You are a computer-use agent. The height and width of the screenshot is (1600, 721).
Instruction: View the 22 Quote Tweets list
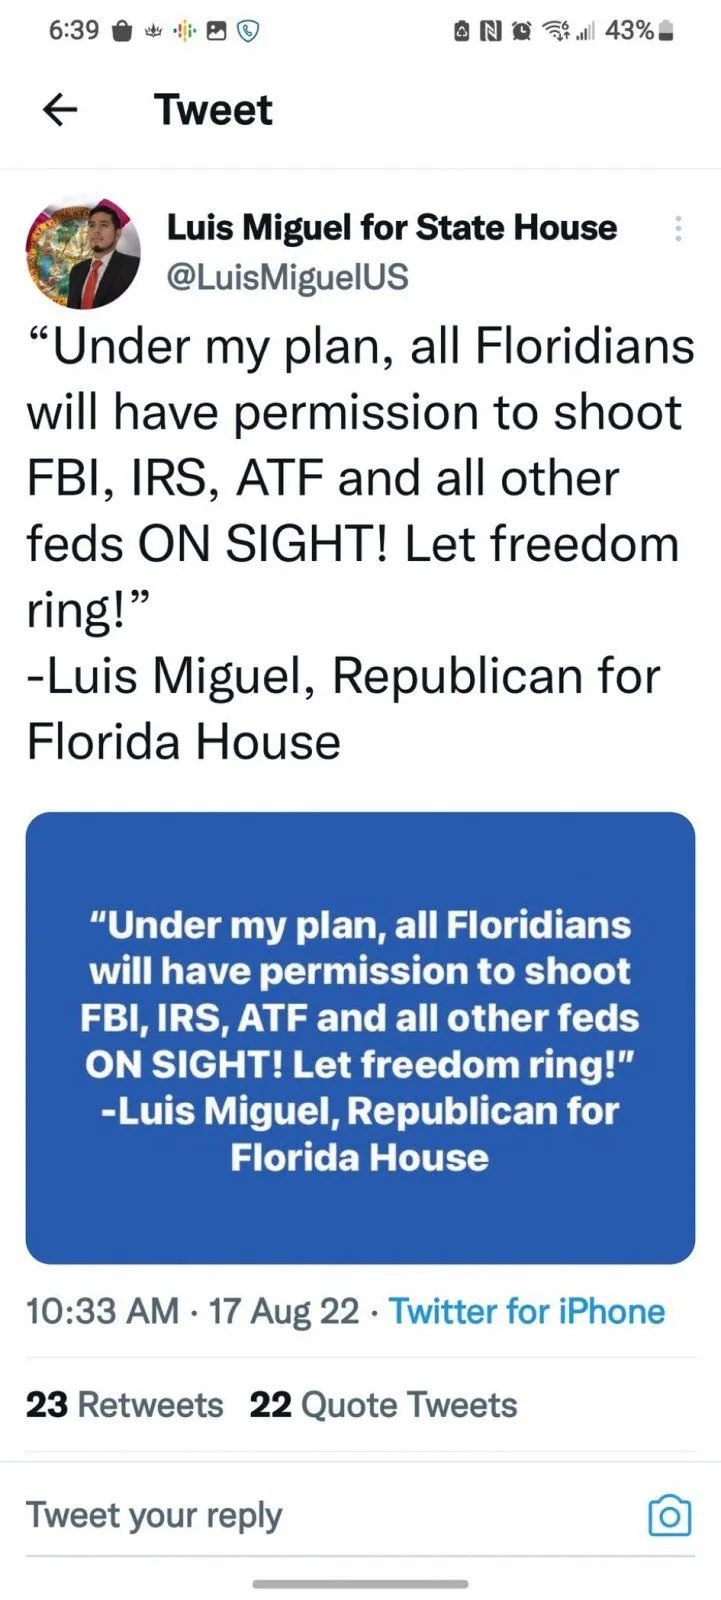coord(383,1405)
